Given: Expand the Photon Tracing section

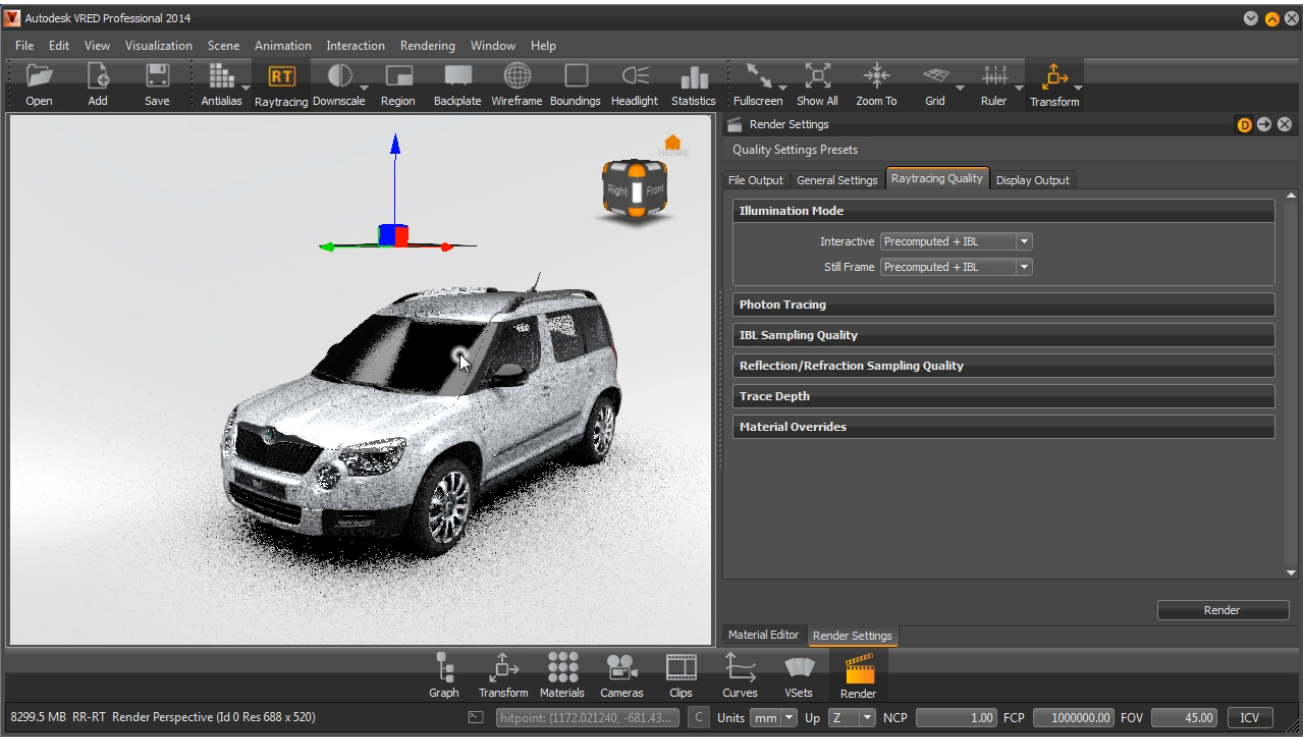Looking at the screenshot, I should point(1003,304).
